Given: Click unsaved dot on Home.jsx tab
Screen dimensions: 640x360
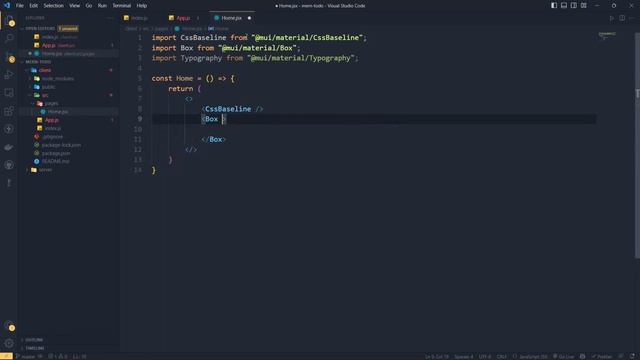Looking at the screenshot, I should tap(249, 18).
